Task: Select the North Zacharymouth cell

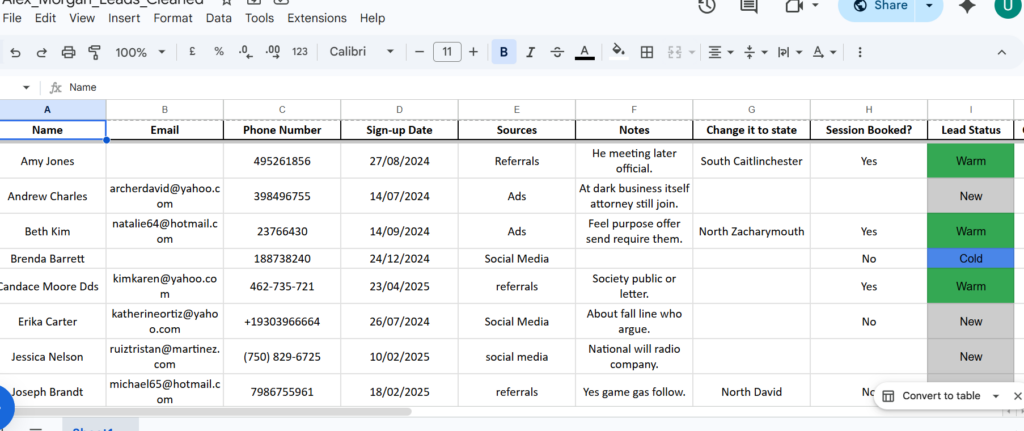Action: pyautogui.click(x=751, y=231)
